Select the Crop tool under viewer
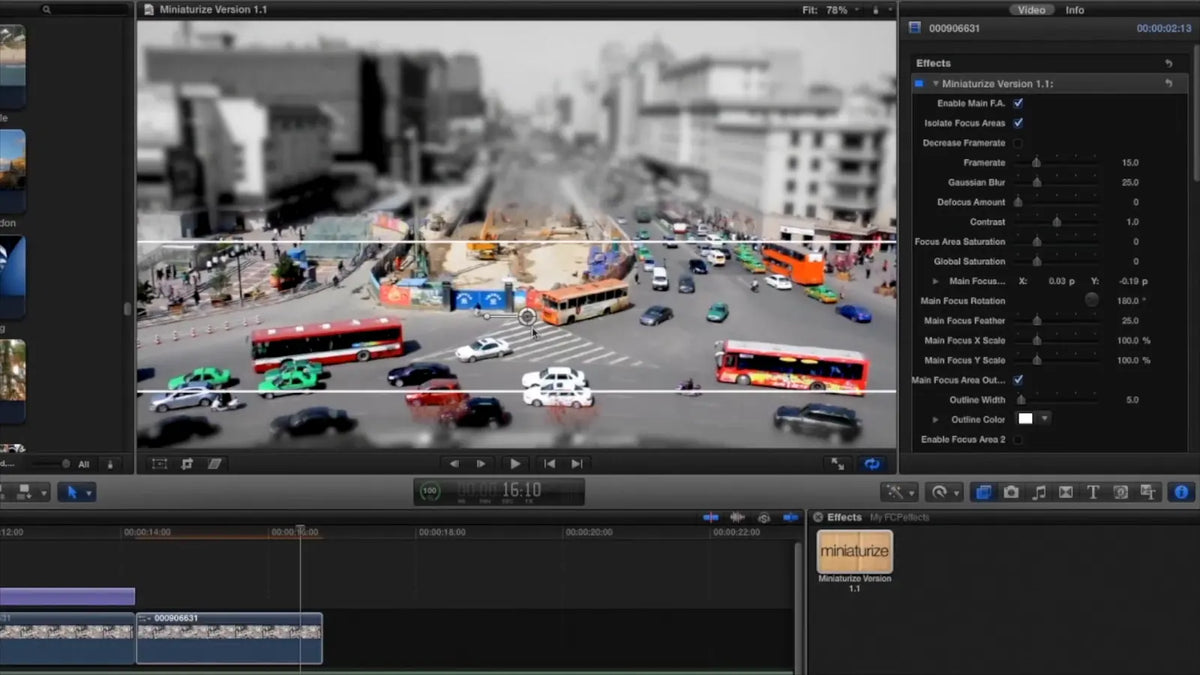This screenshot has height=675, width=1200. point(187,464)
